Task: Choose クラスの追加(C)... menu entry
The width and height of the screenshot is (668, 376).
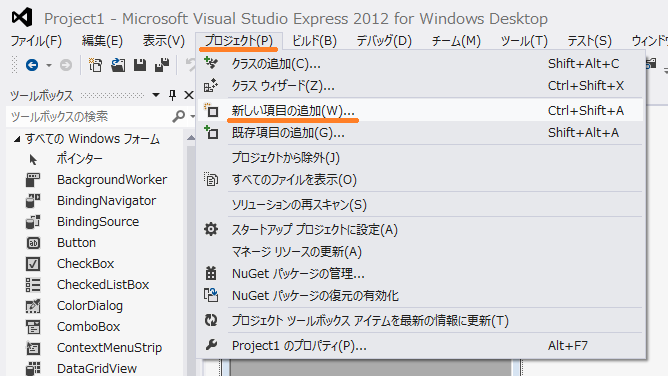Action: pos(421,64)
